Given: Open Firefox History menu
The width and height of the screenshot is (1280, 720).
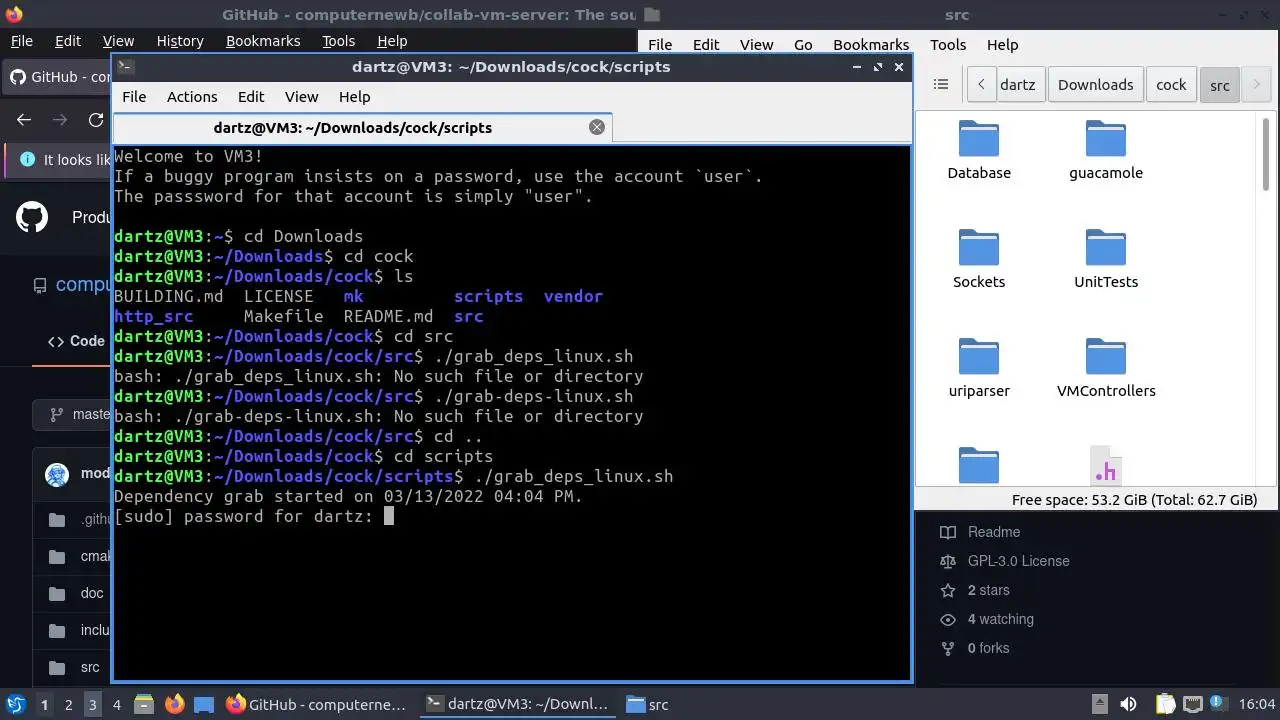Looking at the screenshot, I should (180, 41).
